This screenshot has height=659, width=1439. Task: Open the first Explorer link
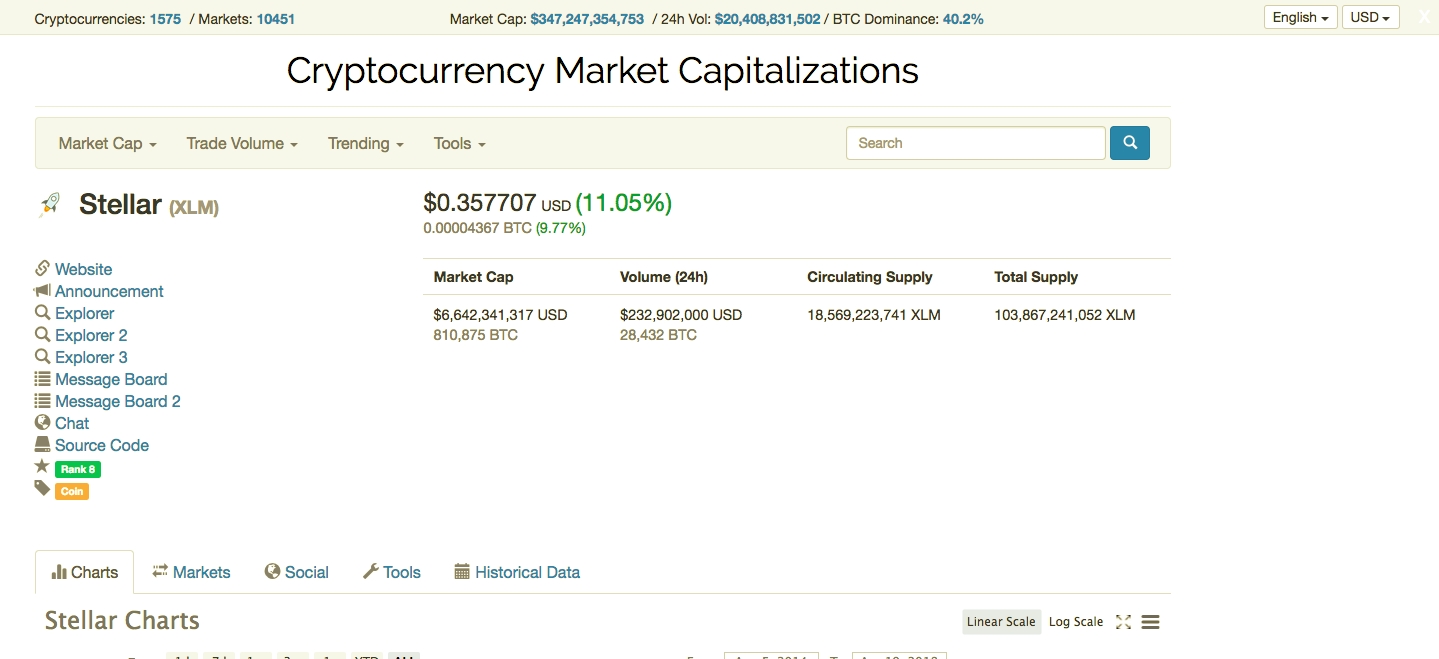(84, 313)
